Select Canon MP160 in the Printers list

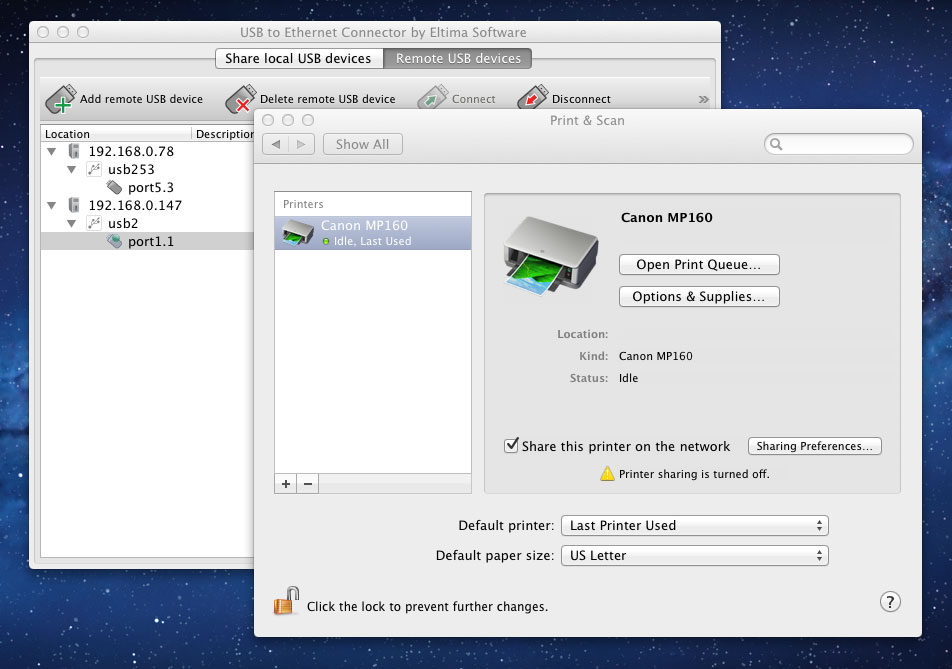point(373,233)
